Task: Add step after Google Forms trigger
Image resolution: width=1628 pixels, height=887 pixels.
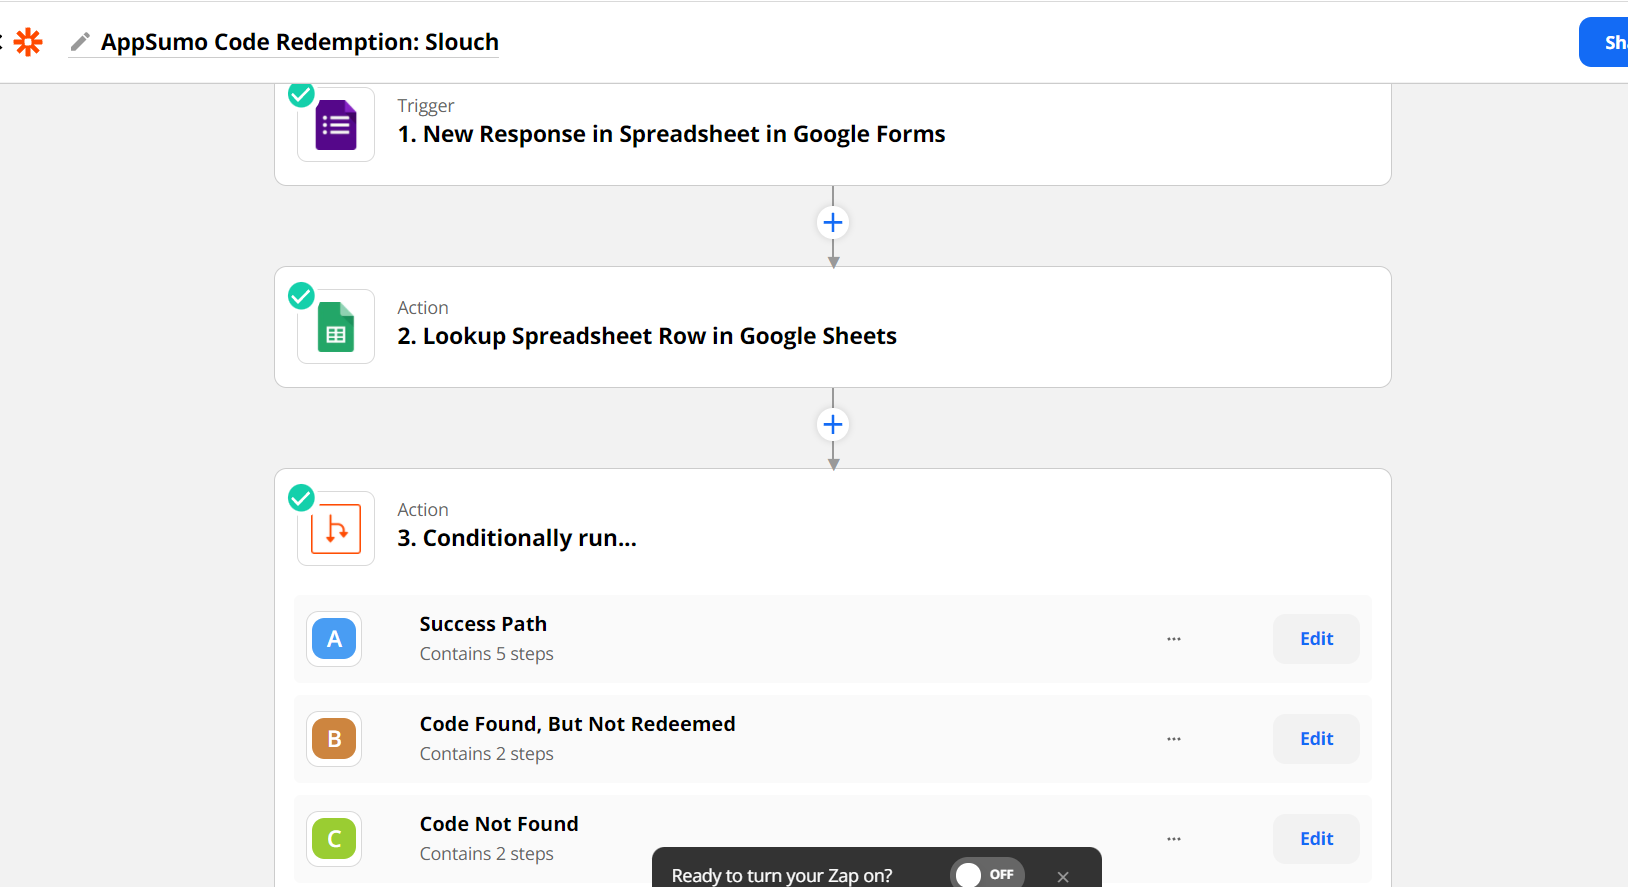Action: click(x=833, y=222)
